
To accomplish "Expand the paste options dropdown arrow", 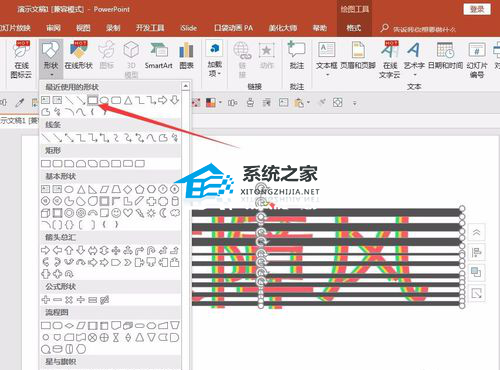I will click(308, 102).
